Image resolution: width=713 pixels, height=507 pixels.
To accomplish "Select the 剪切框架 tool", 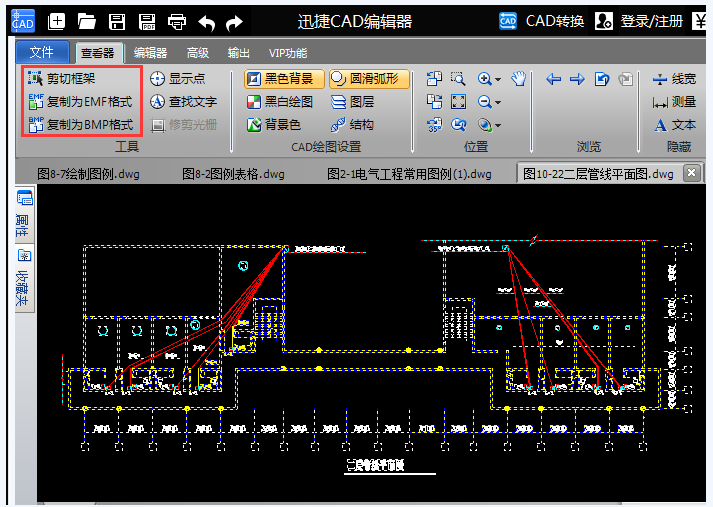I will tap(61, 78).
